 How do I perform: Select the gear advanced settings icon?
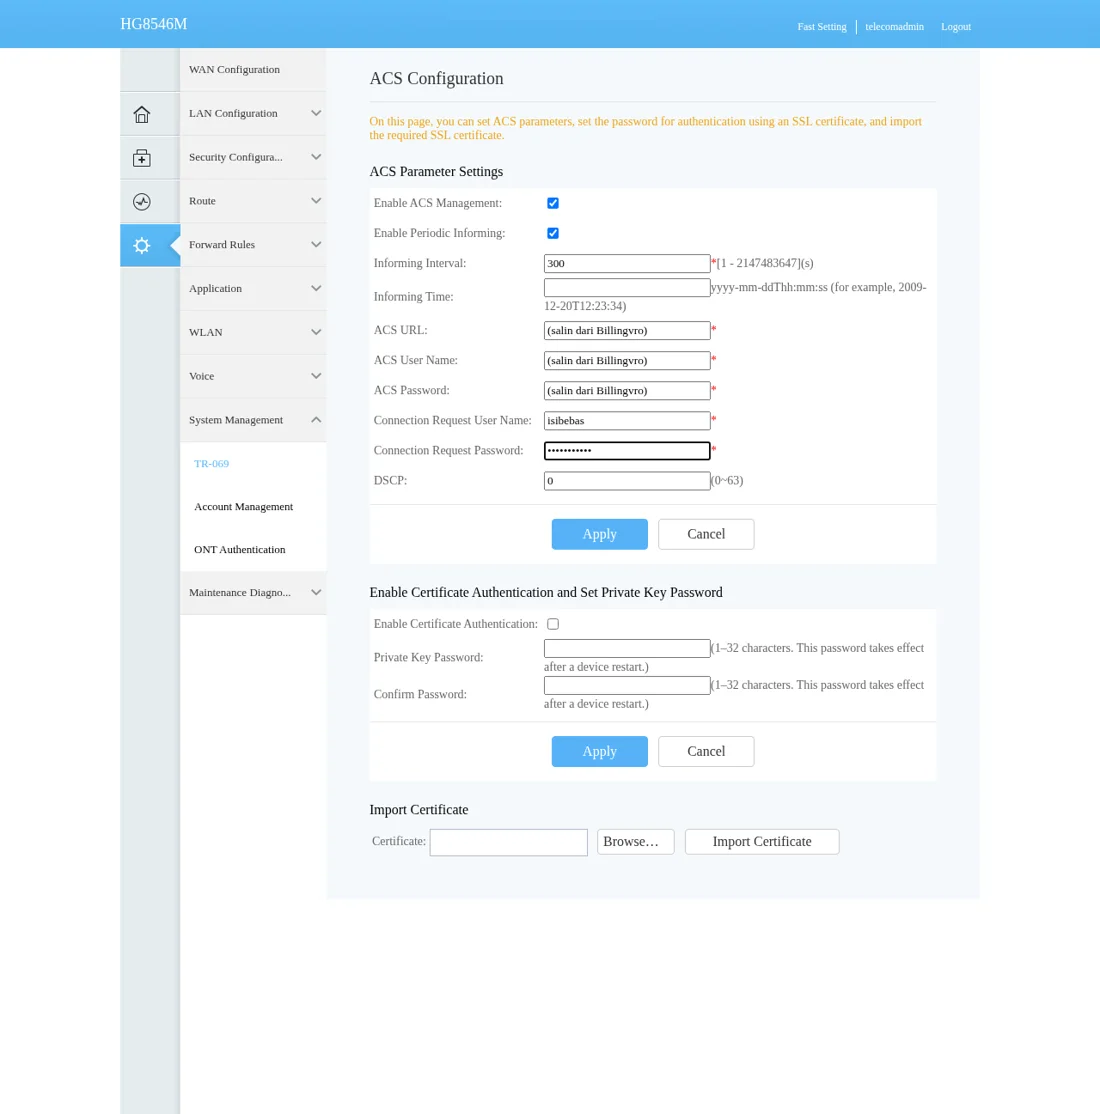pyautogui.click(x=142, y=245)
